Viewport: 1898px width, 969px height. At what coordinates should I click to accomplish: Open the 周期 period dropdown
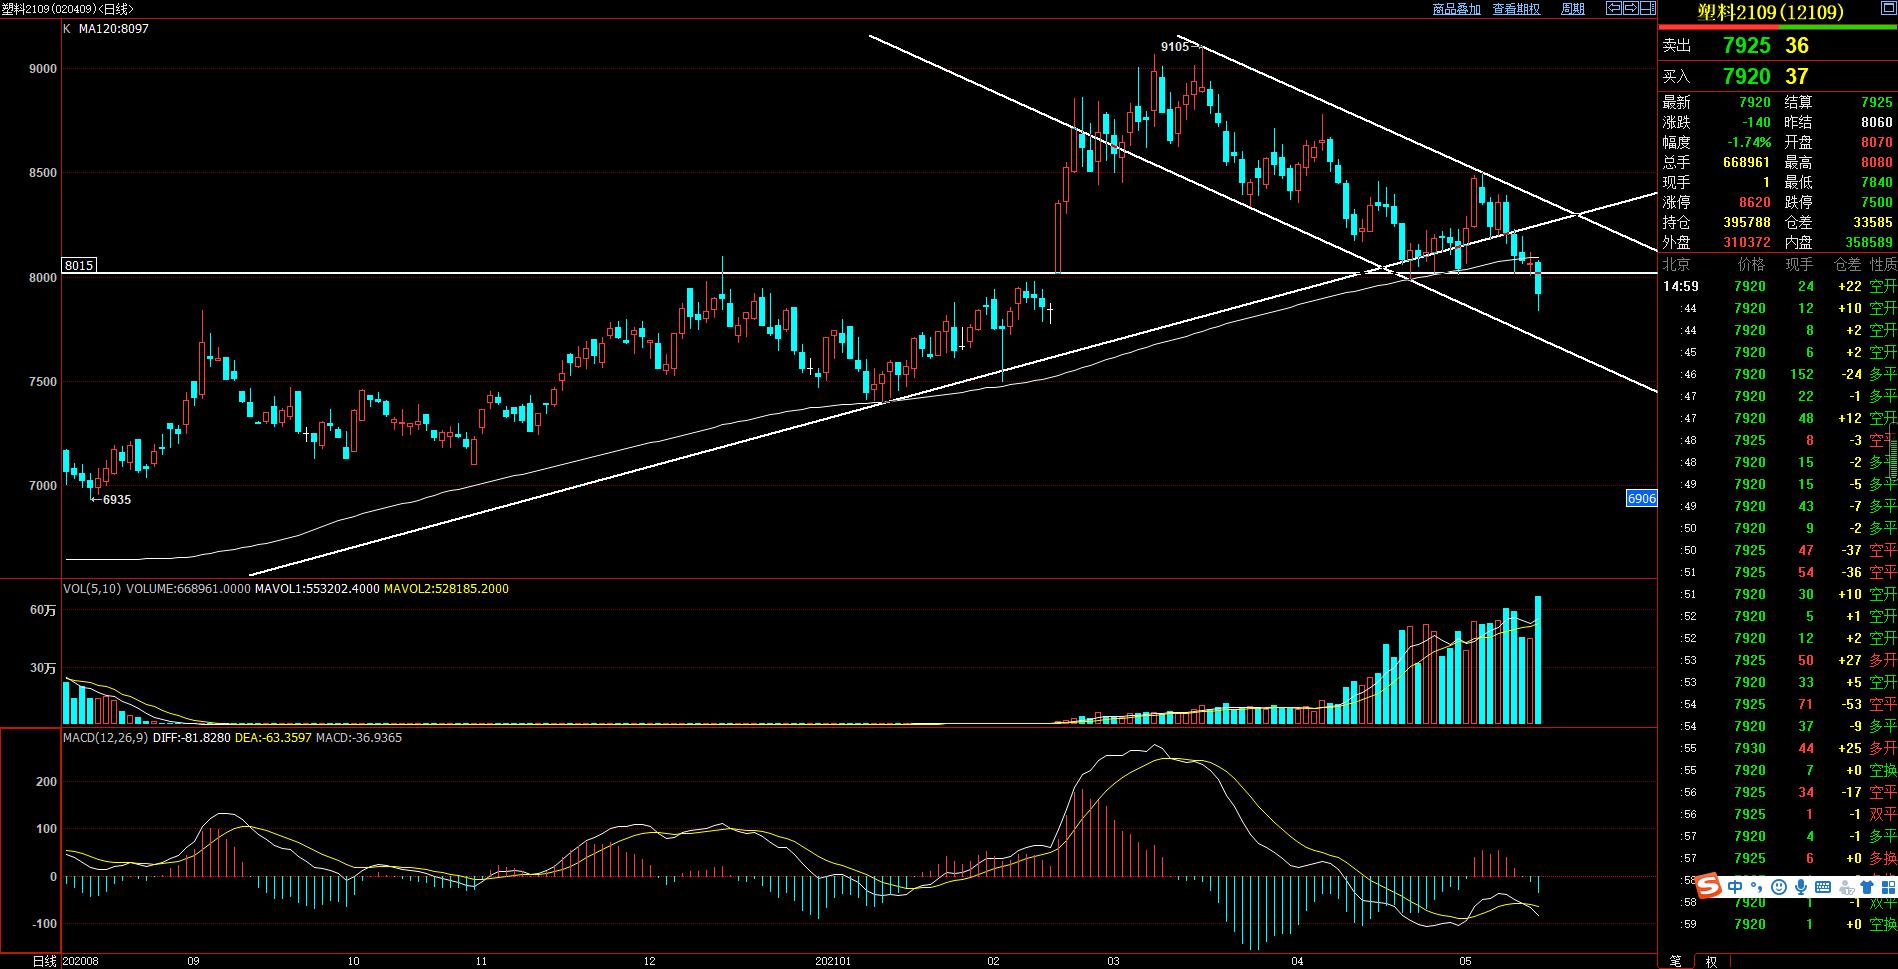click(x=1573, y=9)
